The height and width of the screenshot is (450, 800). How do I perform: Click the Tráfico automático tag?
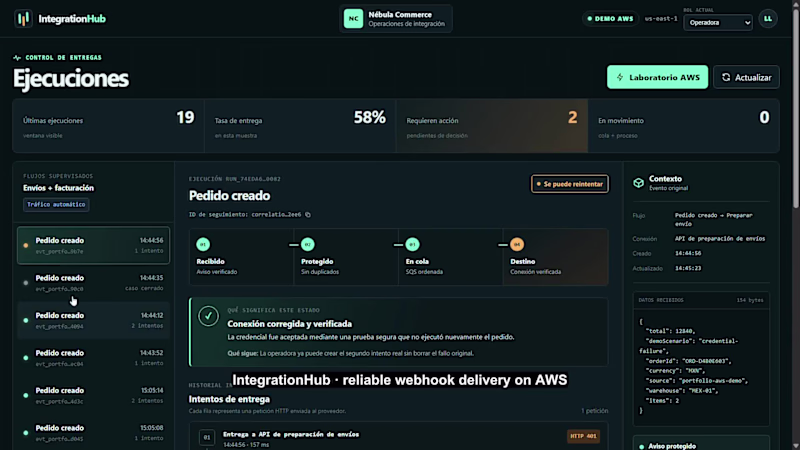click(56, 205)
